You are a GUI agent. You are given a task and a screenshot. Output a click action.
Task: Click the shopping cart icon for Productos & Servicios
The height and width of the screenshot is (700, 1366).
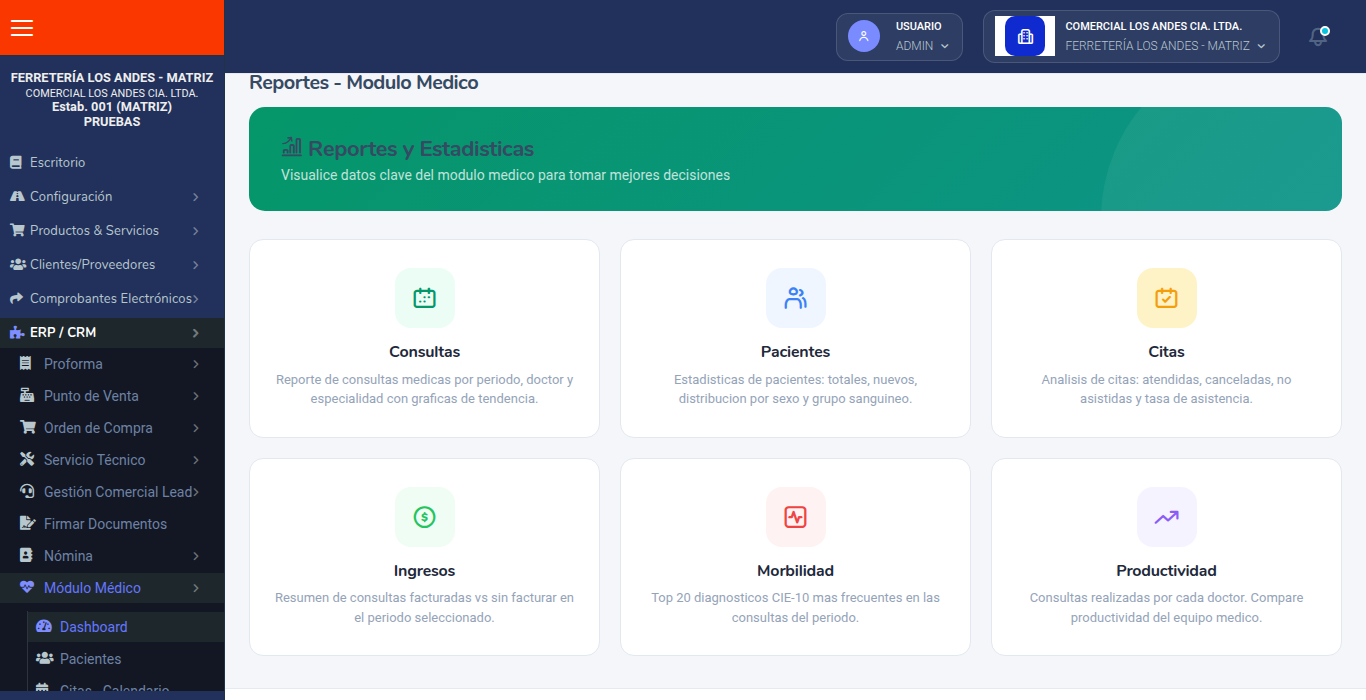point(17,230)
